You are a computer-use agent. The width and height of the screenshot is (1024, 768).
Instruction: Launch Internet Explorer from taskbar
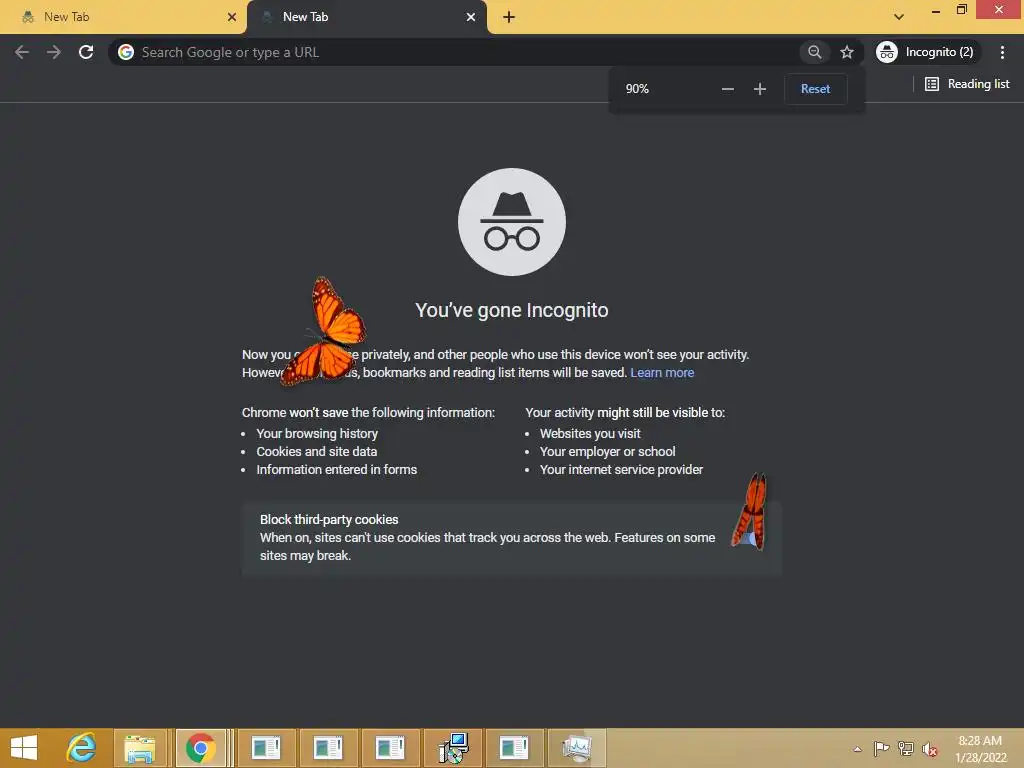click(x=82, y=748)
